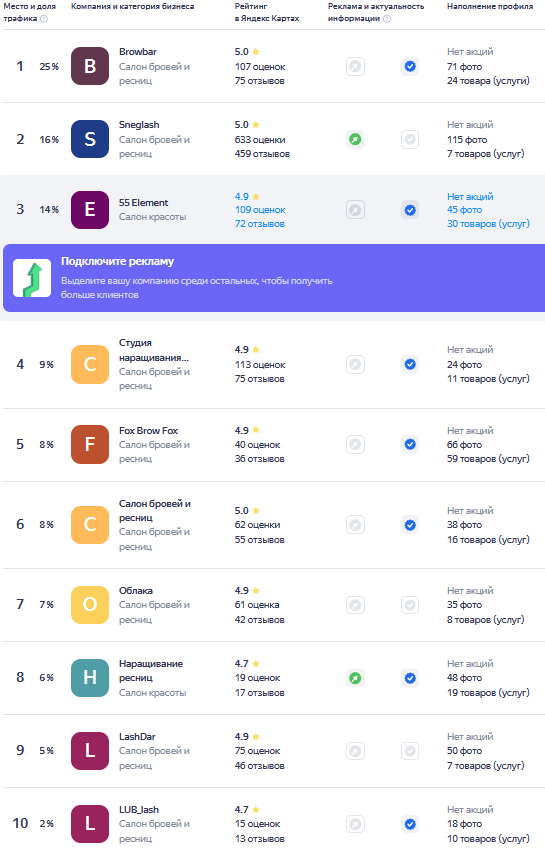545x859 pixels.
Task: Click 55 Element's blue verified checkmark
Action: 410,210
